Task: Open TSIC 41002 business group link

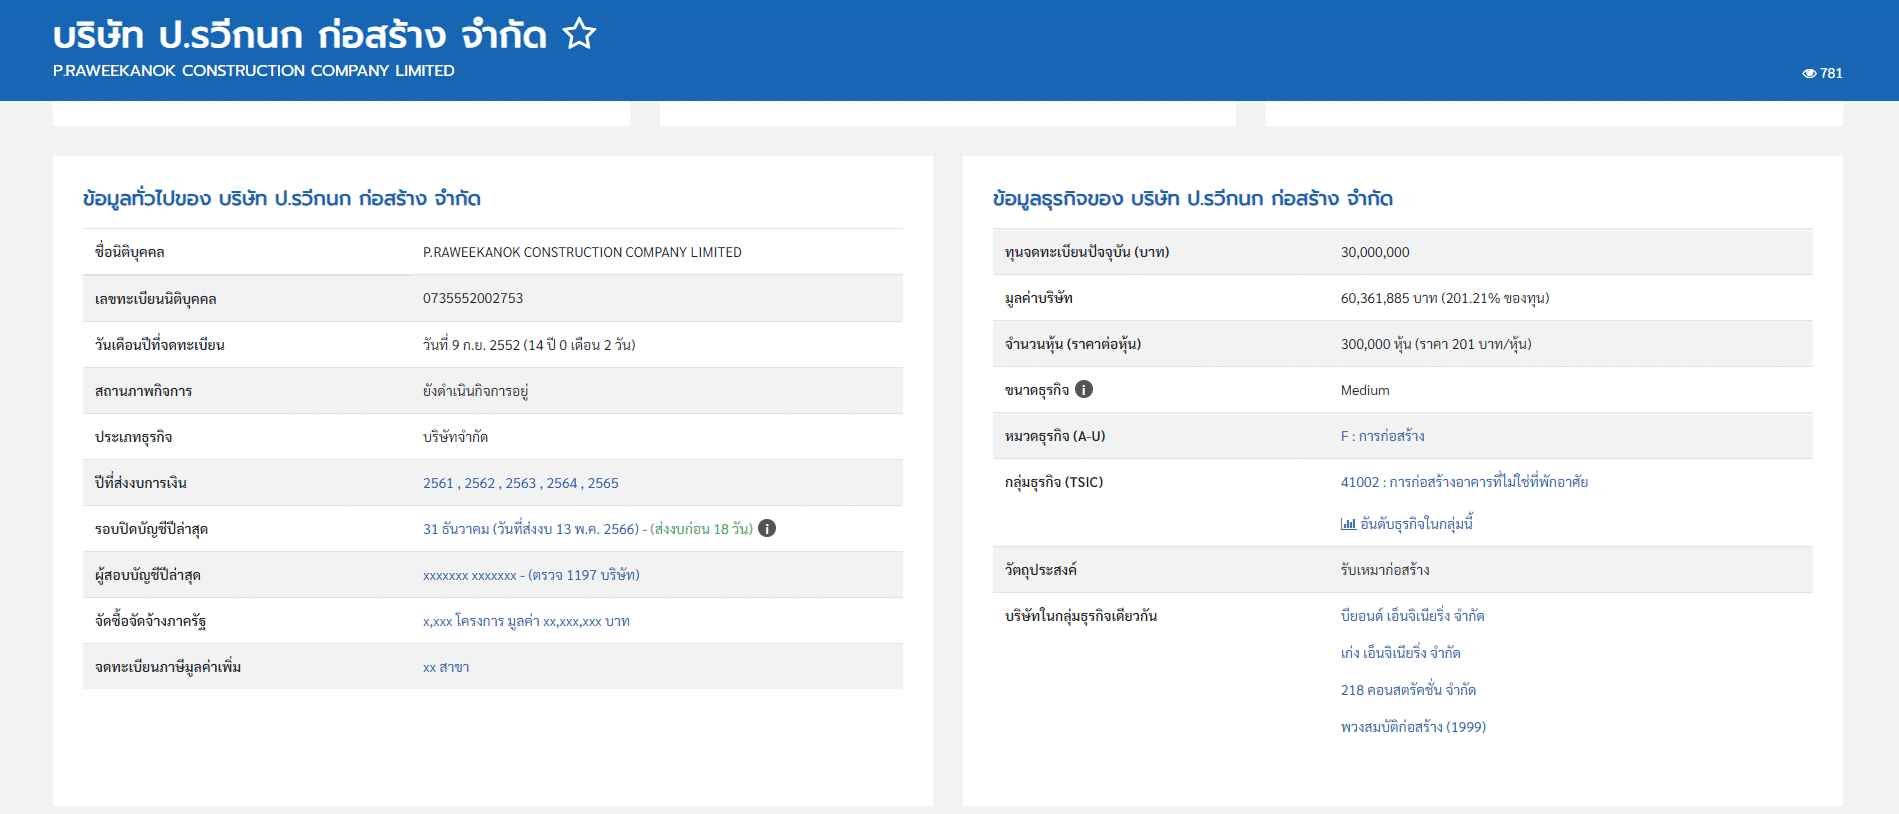Action: click(x=1464, y=482)
